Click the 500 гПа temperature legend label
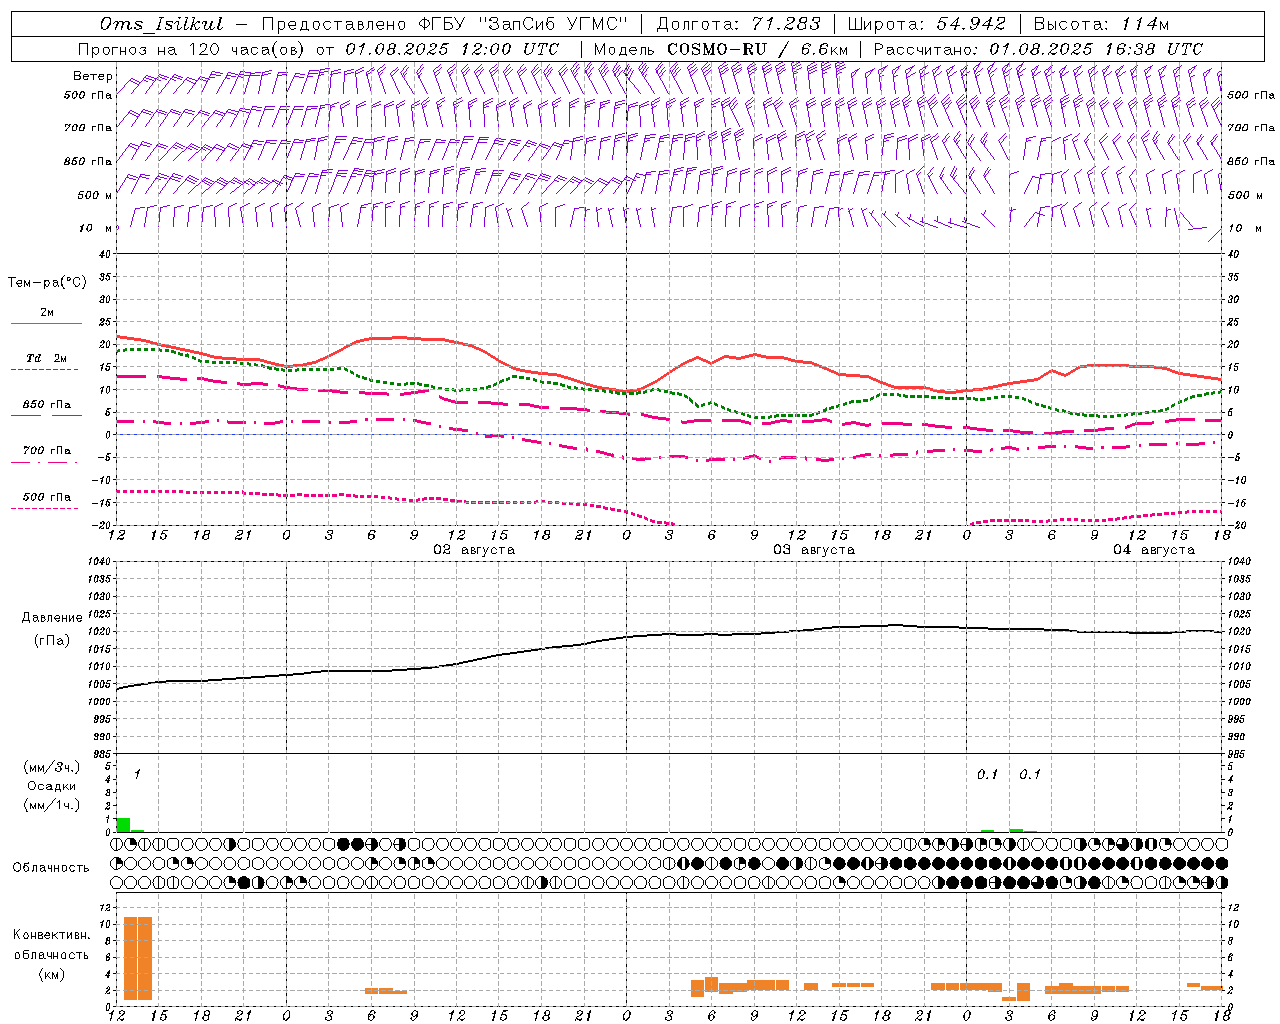Viewport: 1280px width, 1024px height. (x=46, y=497)
